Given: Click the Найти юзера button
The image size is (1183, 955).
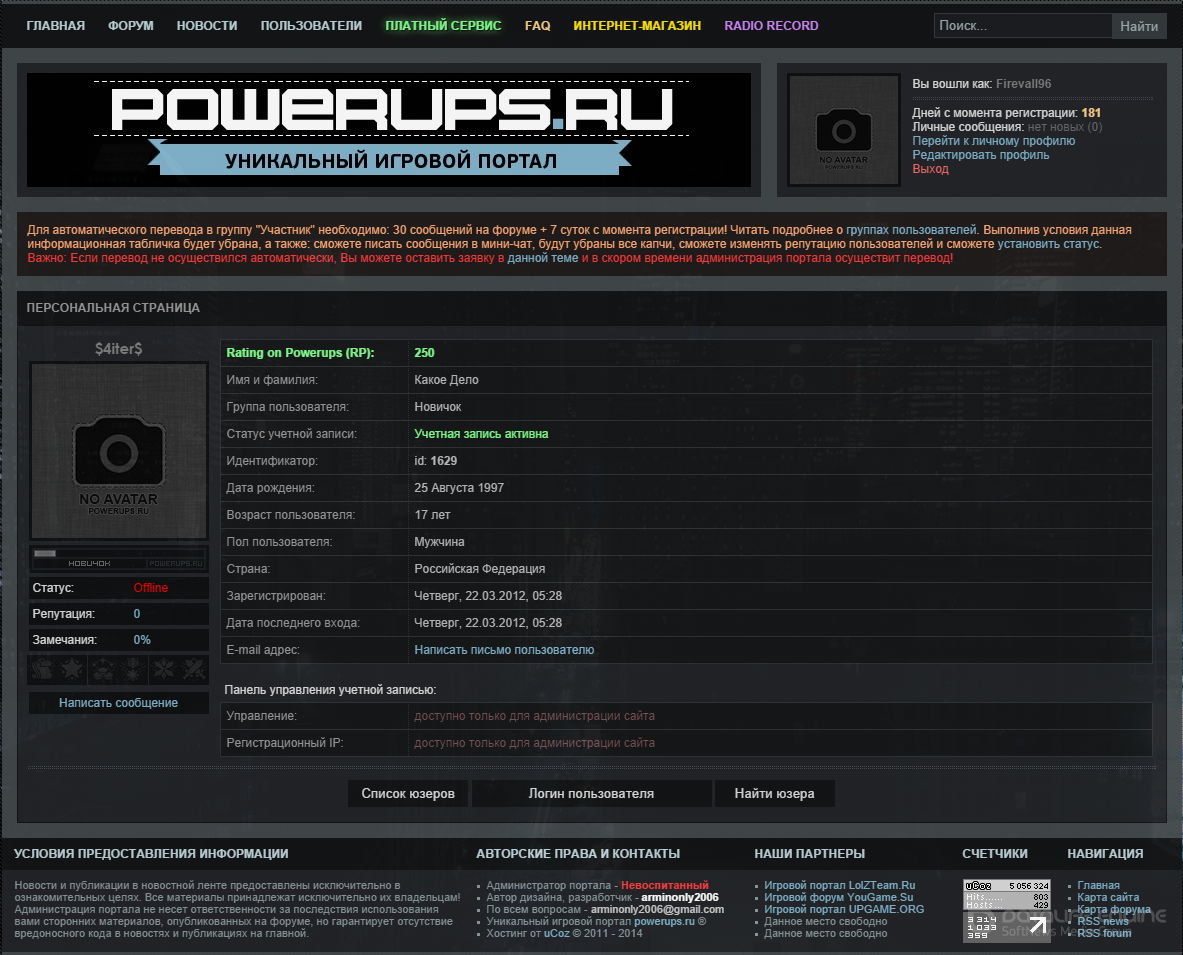Looking at the screenshot, I should click(774, 794).
